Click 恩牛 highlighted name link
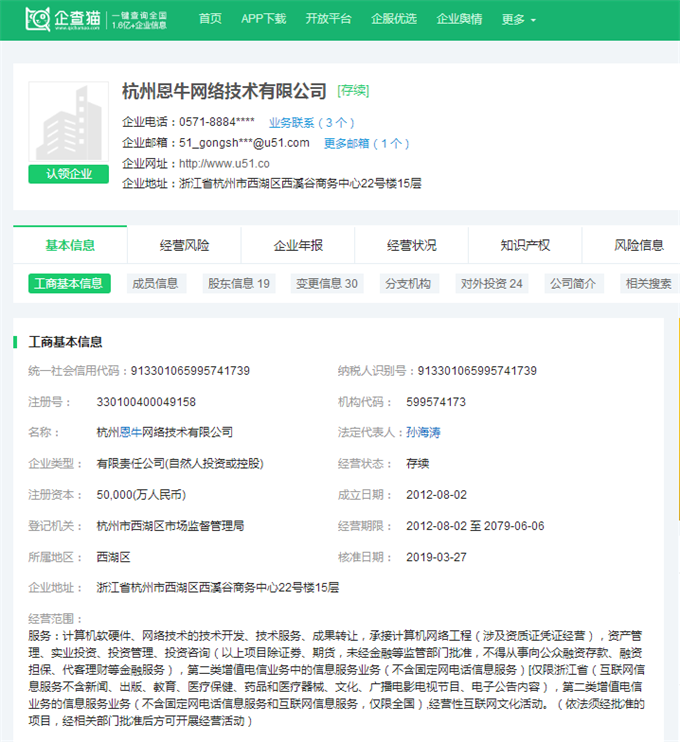680x742 pixels. pyautogui.click(x=131, y=432)
